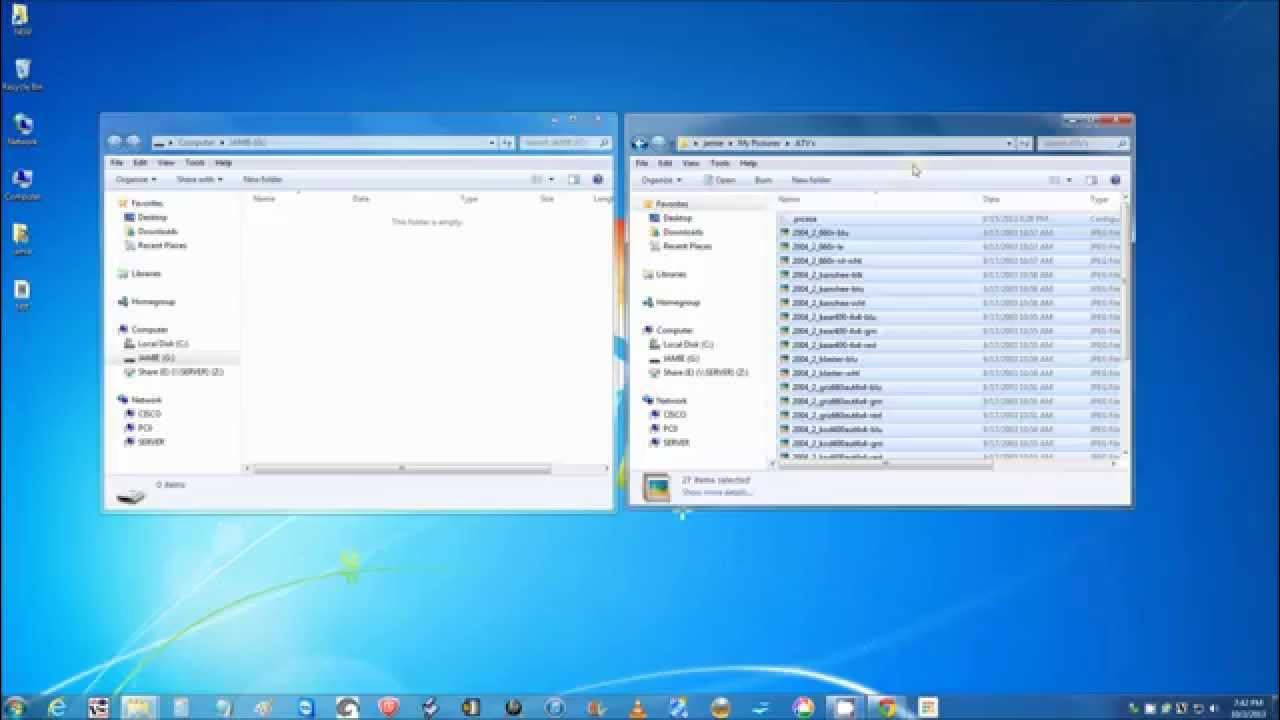1280x720 pixels.
Task: Click the search box in ATV's window
Action: point(1083,144)
